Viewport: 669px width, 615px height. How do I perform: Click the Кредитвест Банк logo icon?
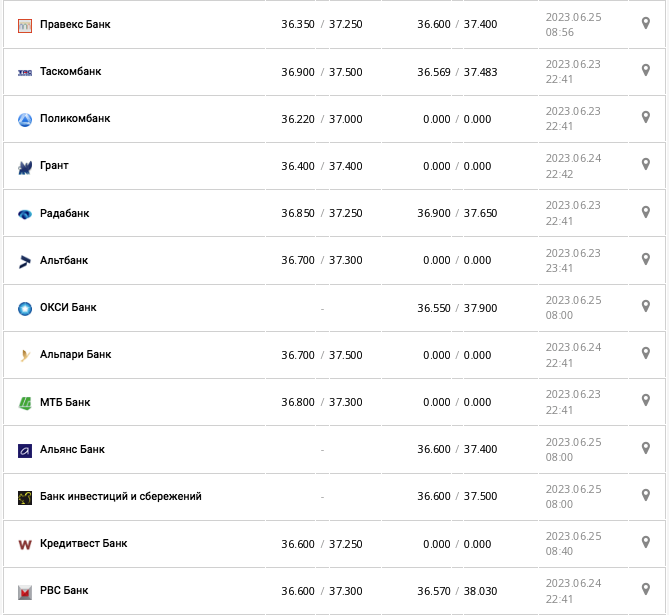coord(26,544)
